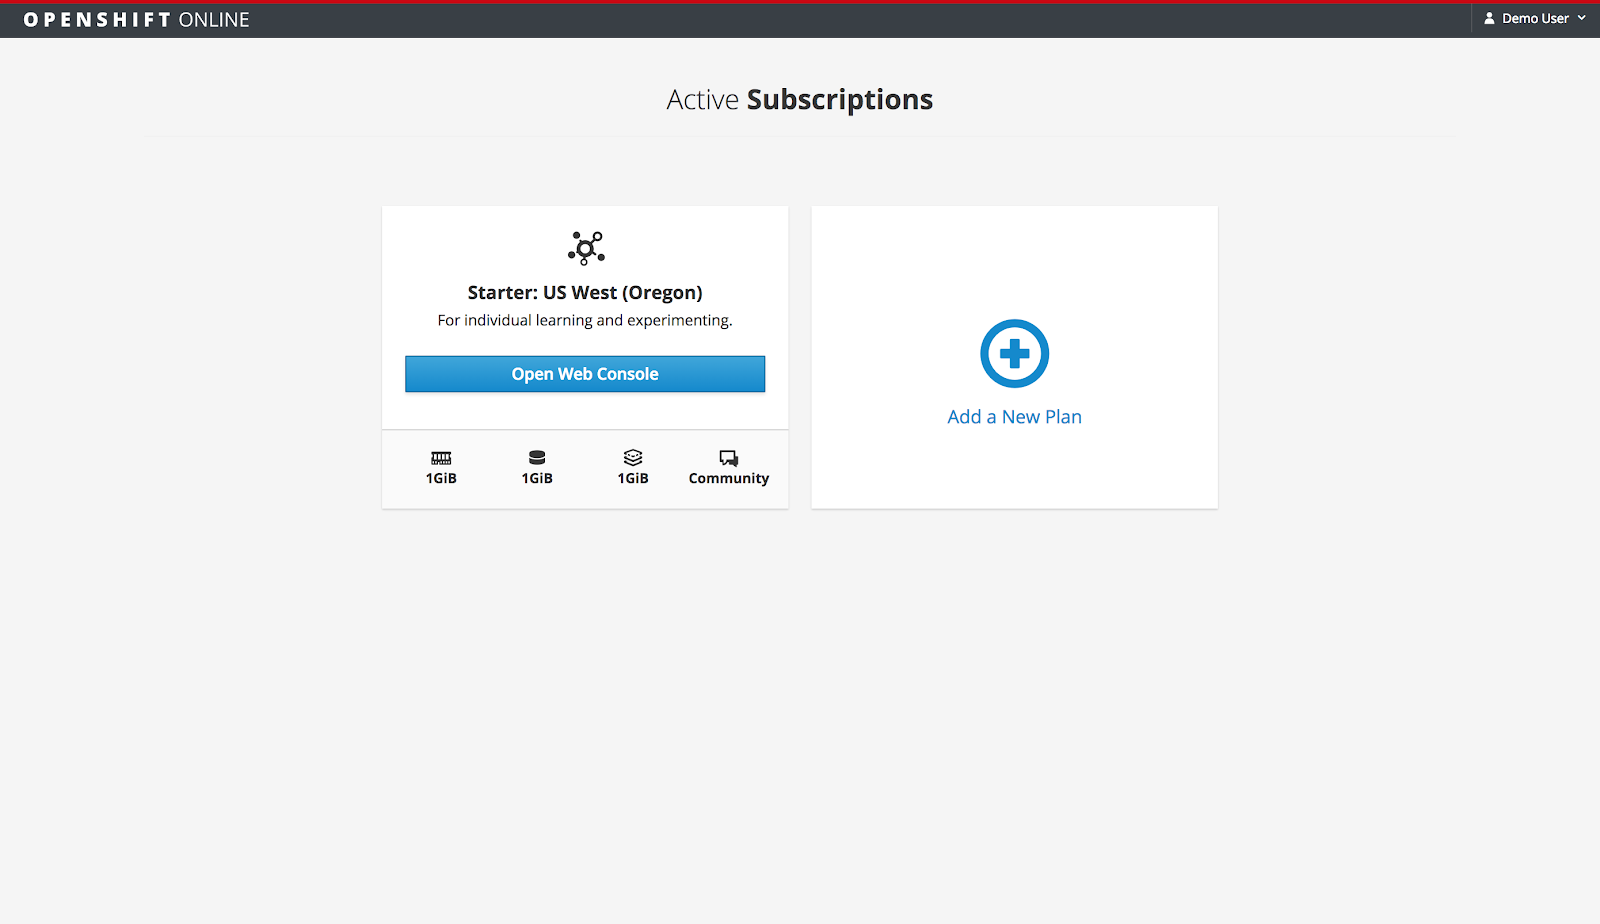This screenshot has width=1600, height=924.
Task: Click the 1GiB label under database icon
Action: coord(537,479)
